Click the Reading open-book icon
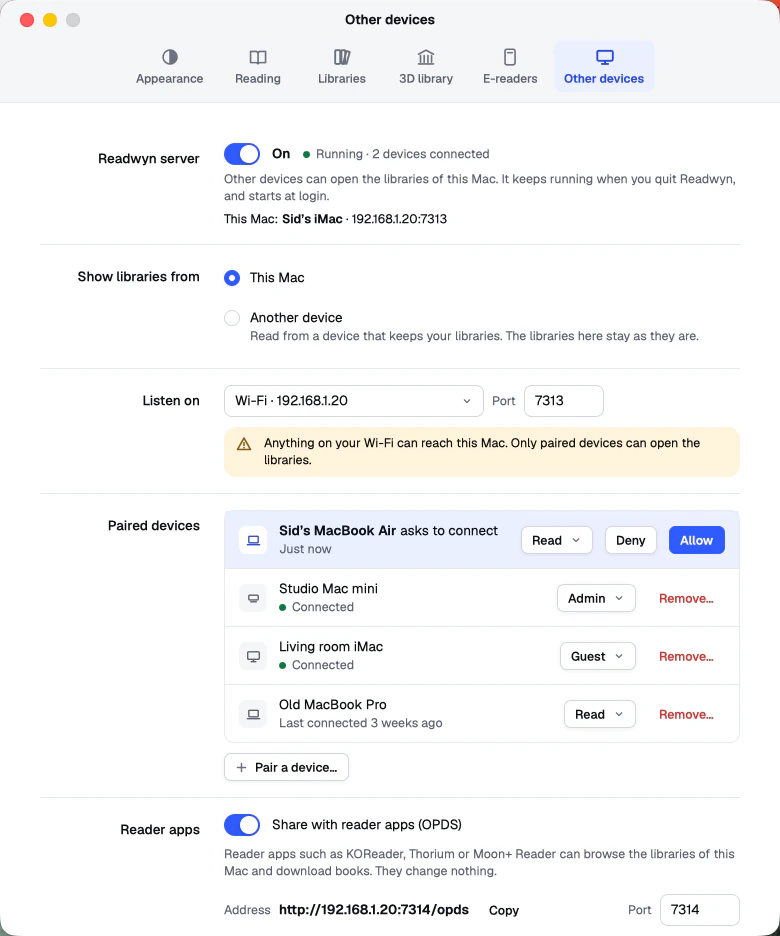The height and width of the screenshot is (936, 780). (258, 57)
